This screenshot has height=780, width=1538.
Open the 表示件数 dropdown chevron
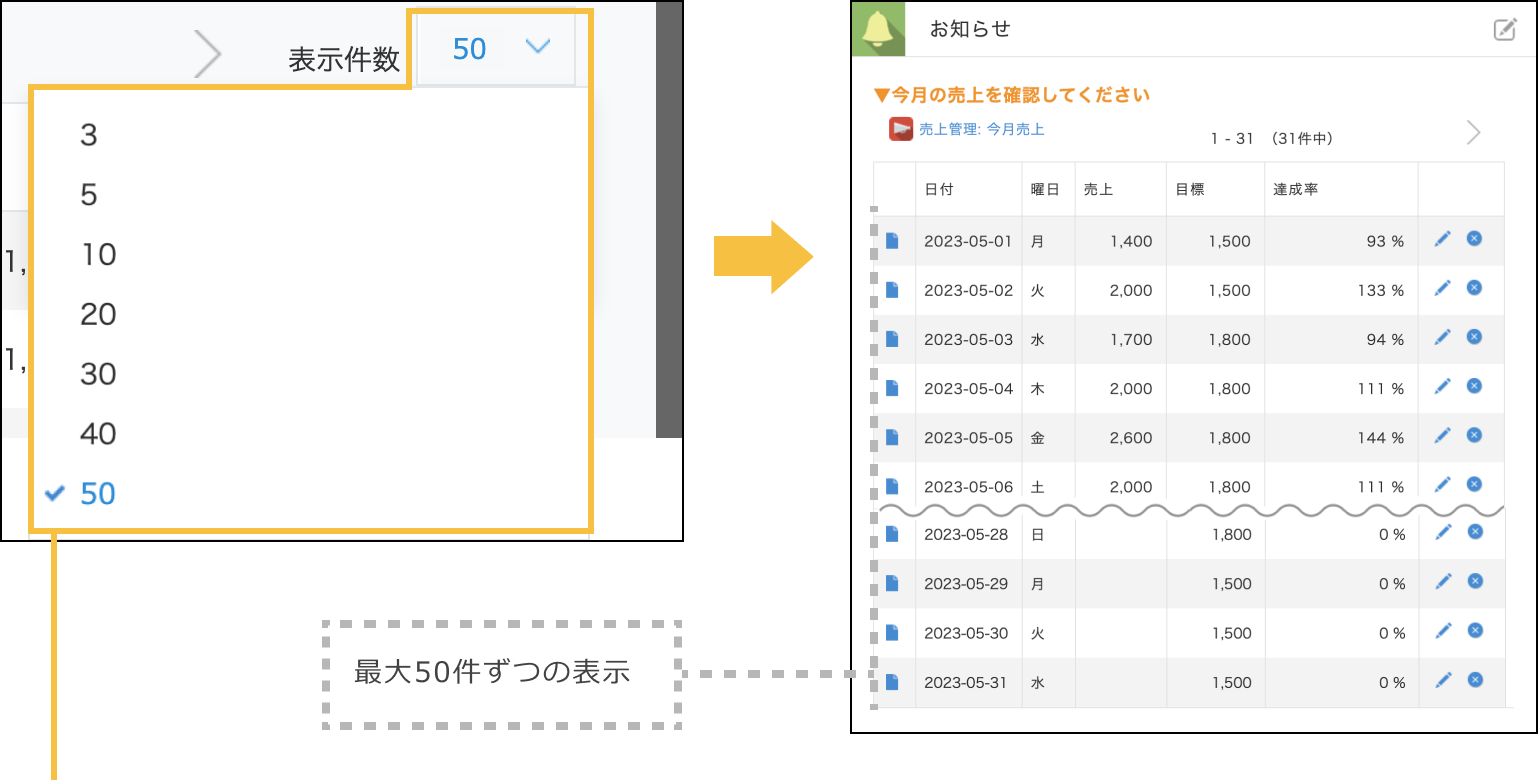539,48
